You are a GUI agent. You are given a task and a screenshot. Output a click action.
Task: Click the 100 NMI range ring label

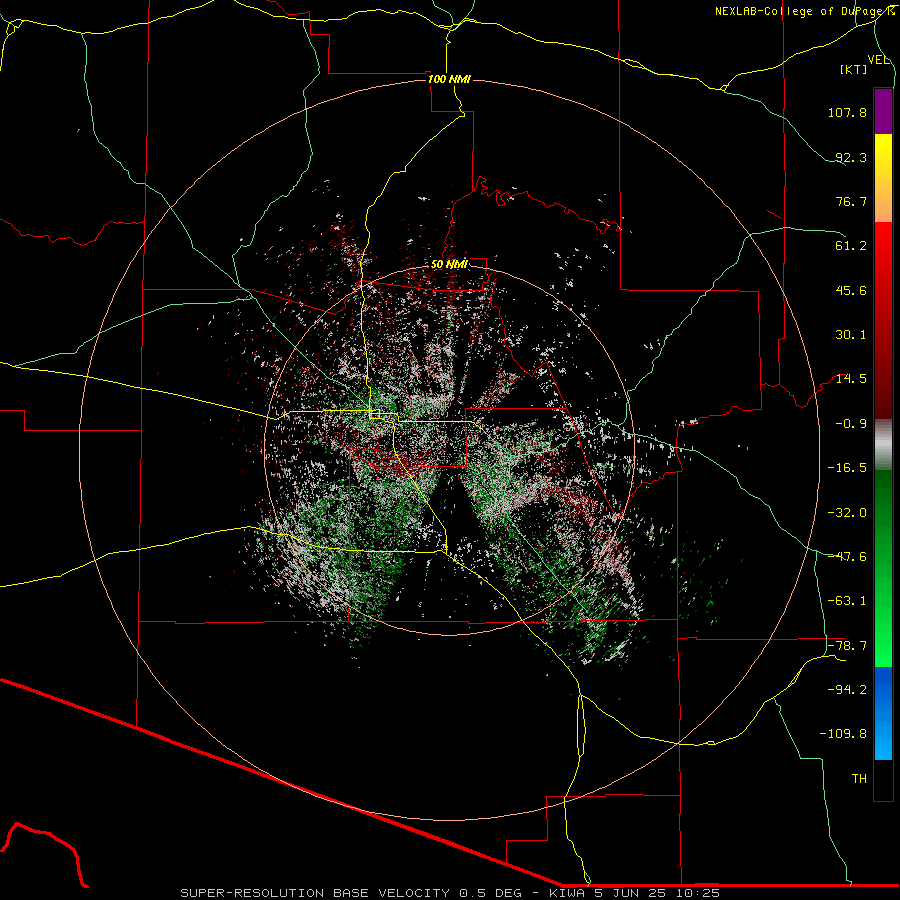[x=449, y=79]
